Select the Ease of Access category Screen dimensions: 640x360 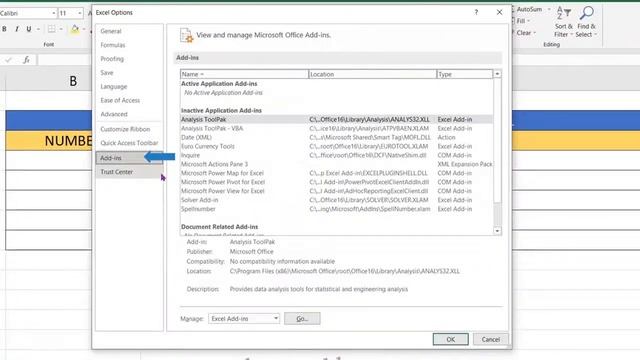129,100
